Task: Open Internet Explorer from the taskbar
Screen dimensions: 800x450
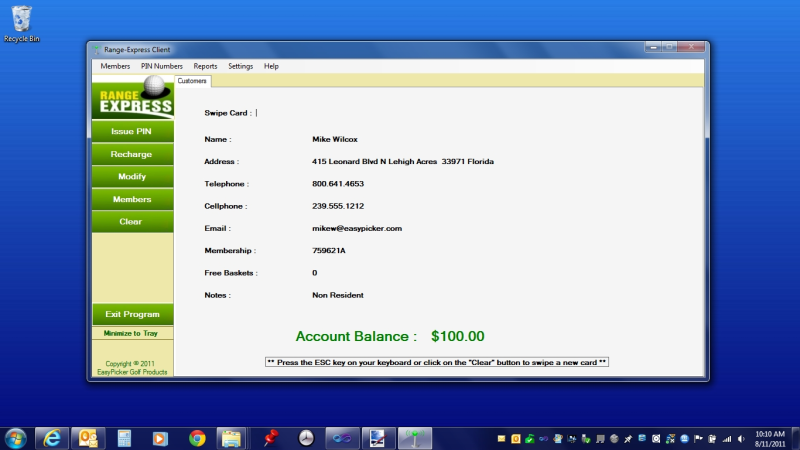Action: click(52, 438)
